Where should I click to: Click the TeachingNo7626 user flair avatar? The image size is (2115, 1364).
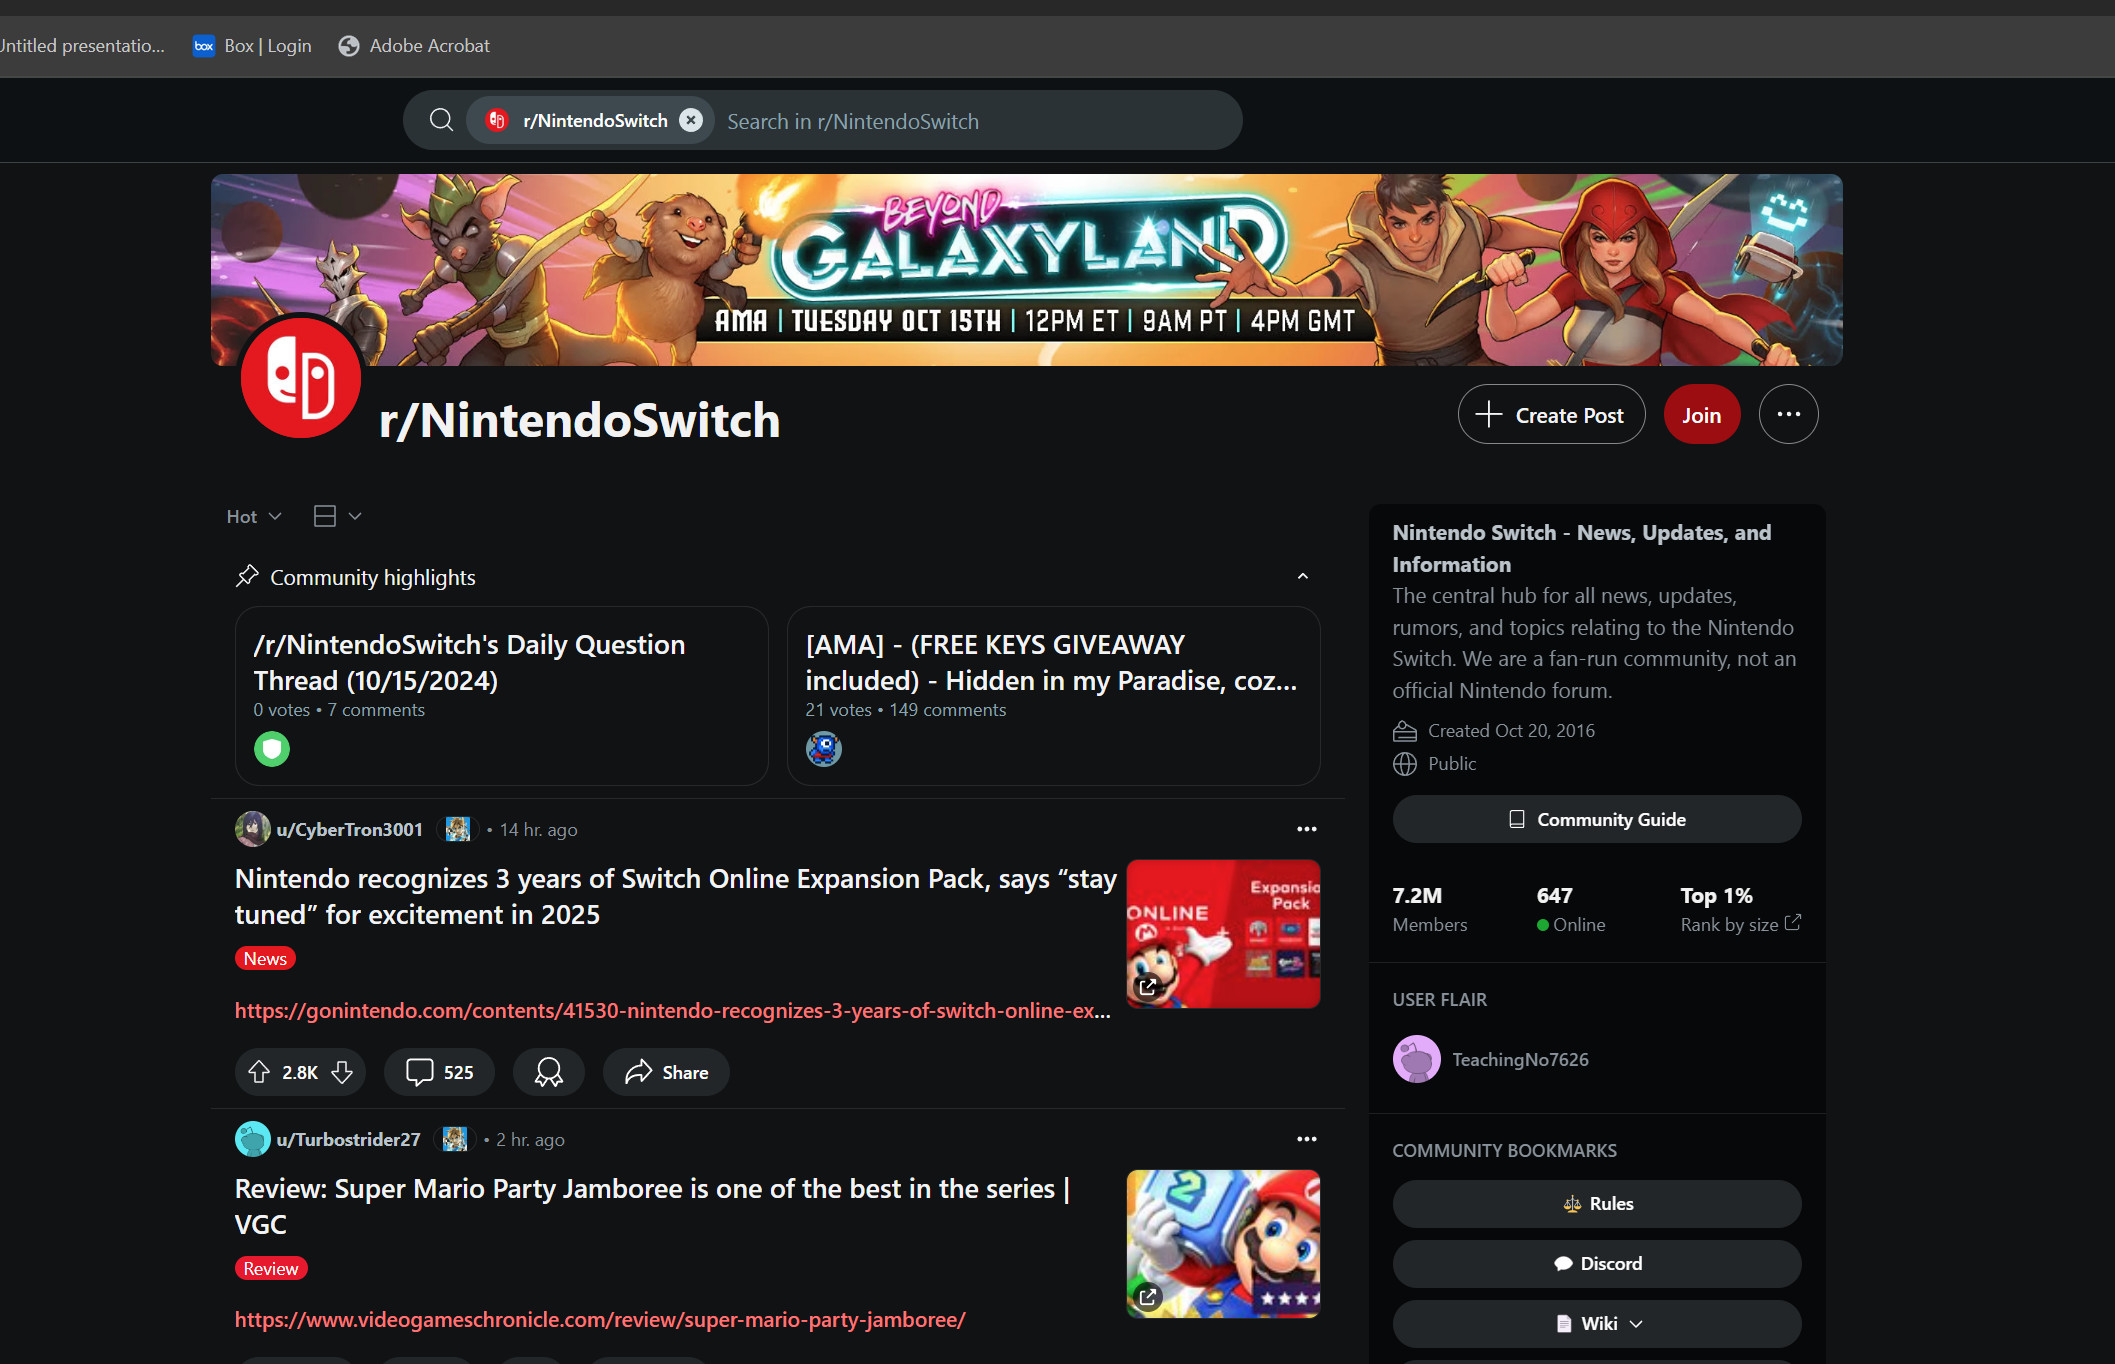pyautogui.click(x=1417, y=1059)
